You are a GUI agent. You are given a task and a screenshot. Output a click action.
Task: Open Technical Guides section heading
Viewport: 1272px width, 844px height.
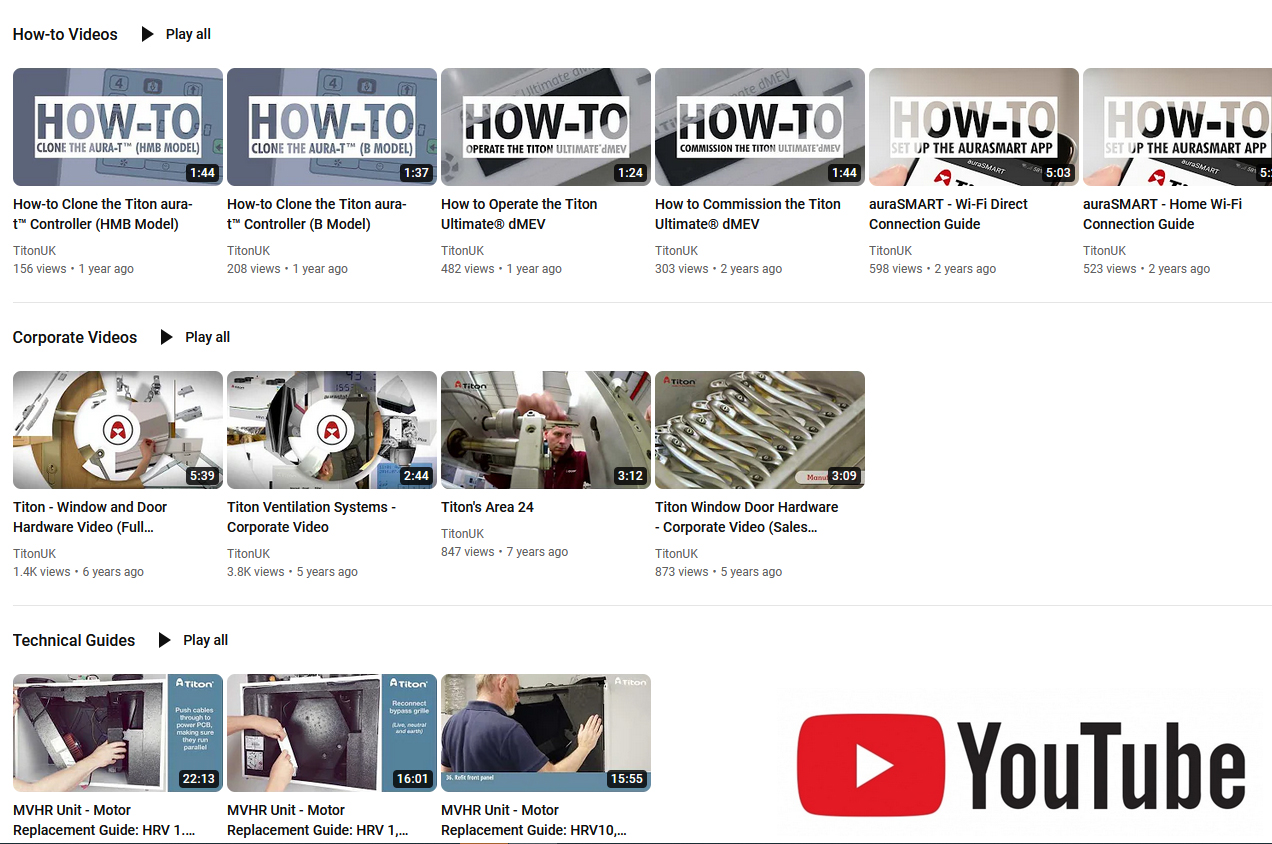tap(74, 640)
